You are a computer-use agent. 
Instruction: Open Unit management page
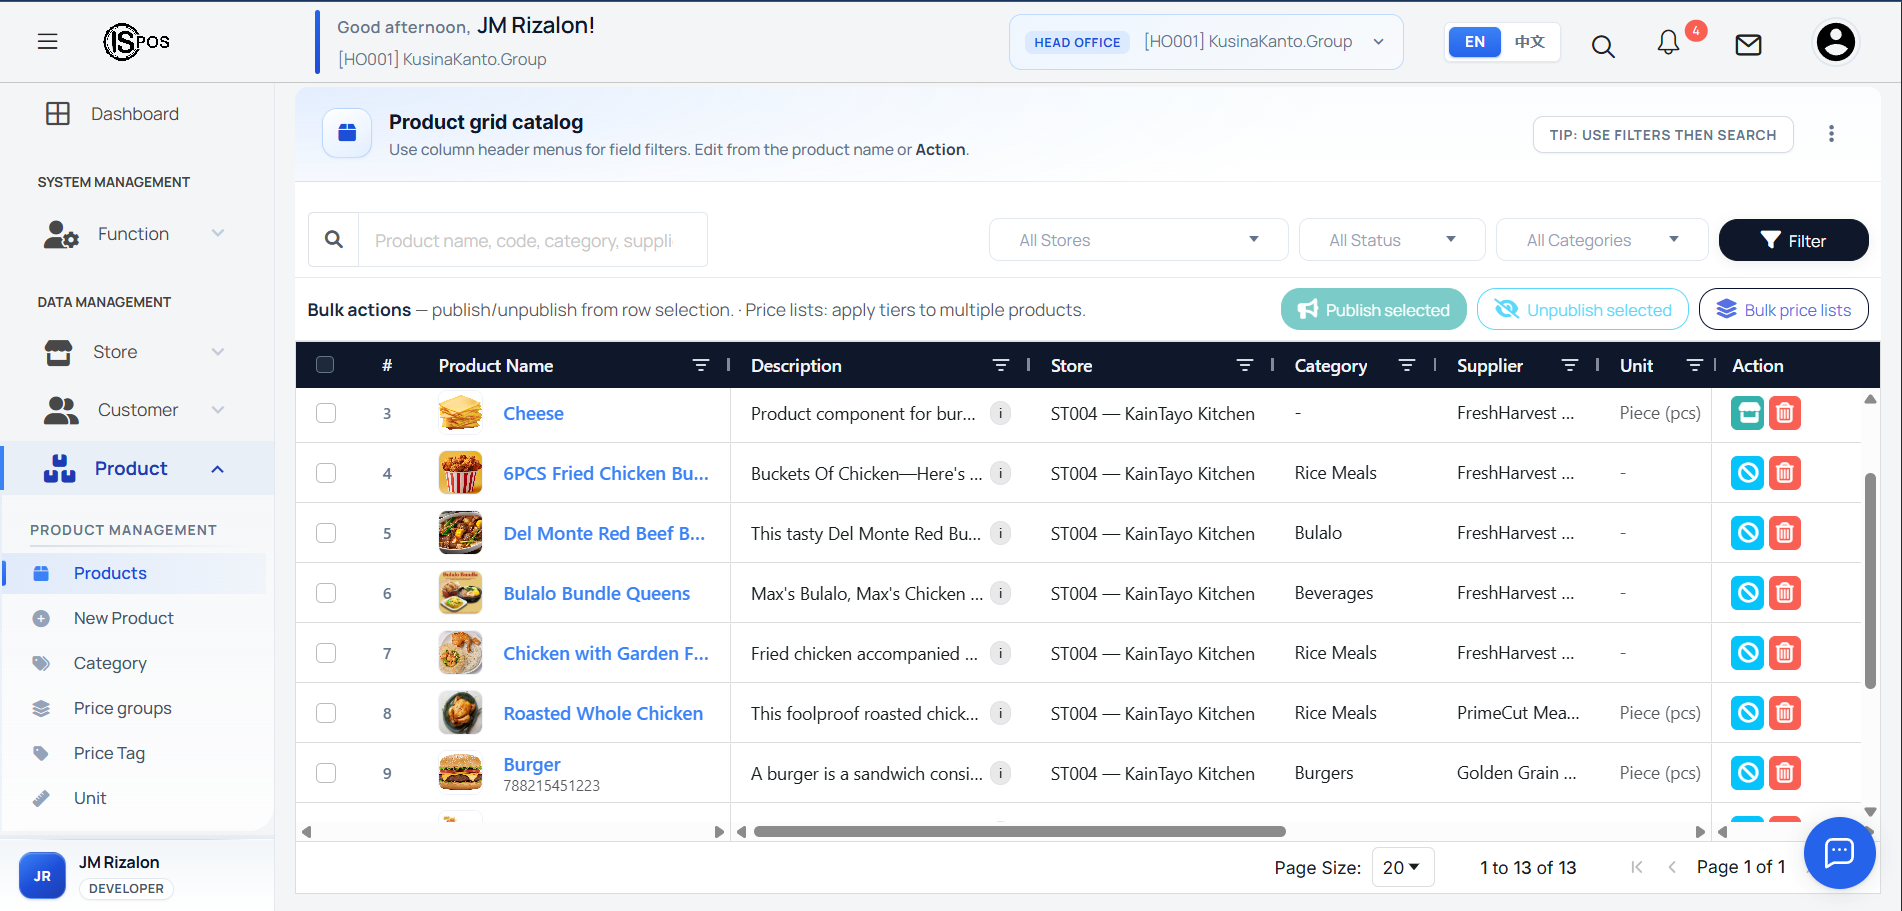tap(90, 798)
